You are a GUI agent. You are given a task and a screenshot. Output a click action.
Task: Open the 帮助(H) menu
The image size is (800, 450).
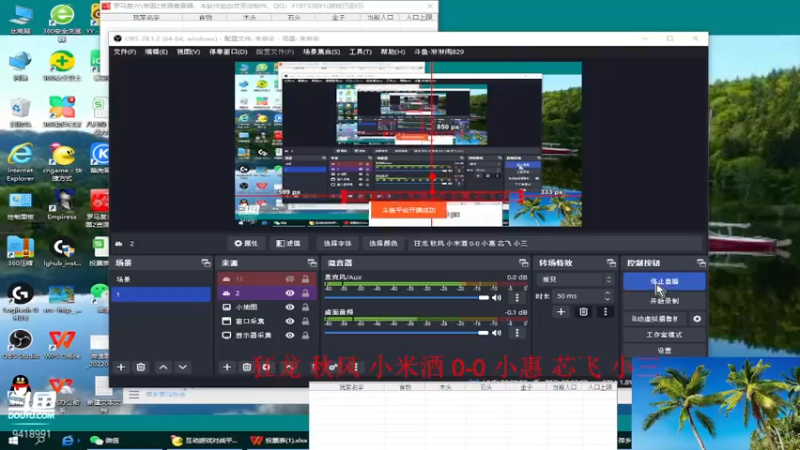click(x=393, y=52)
